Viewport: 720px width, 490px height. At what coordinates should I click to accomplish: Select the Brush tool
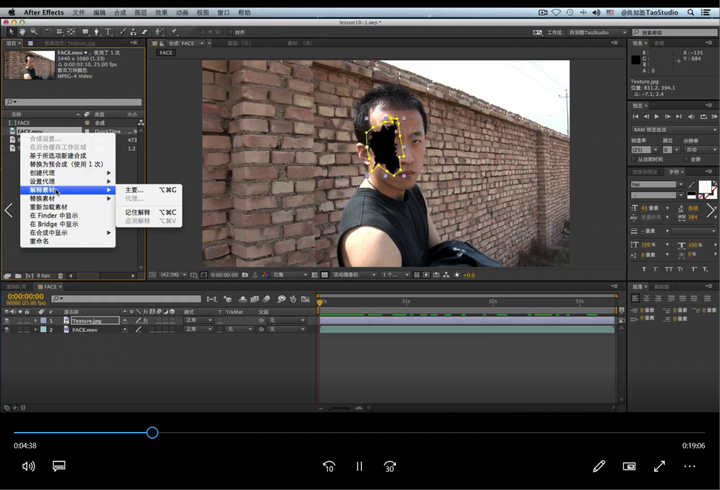[x=123, y=32]
